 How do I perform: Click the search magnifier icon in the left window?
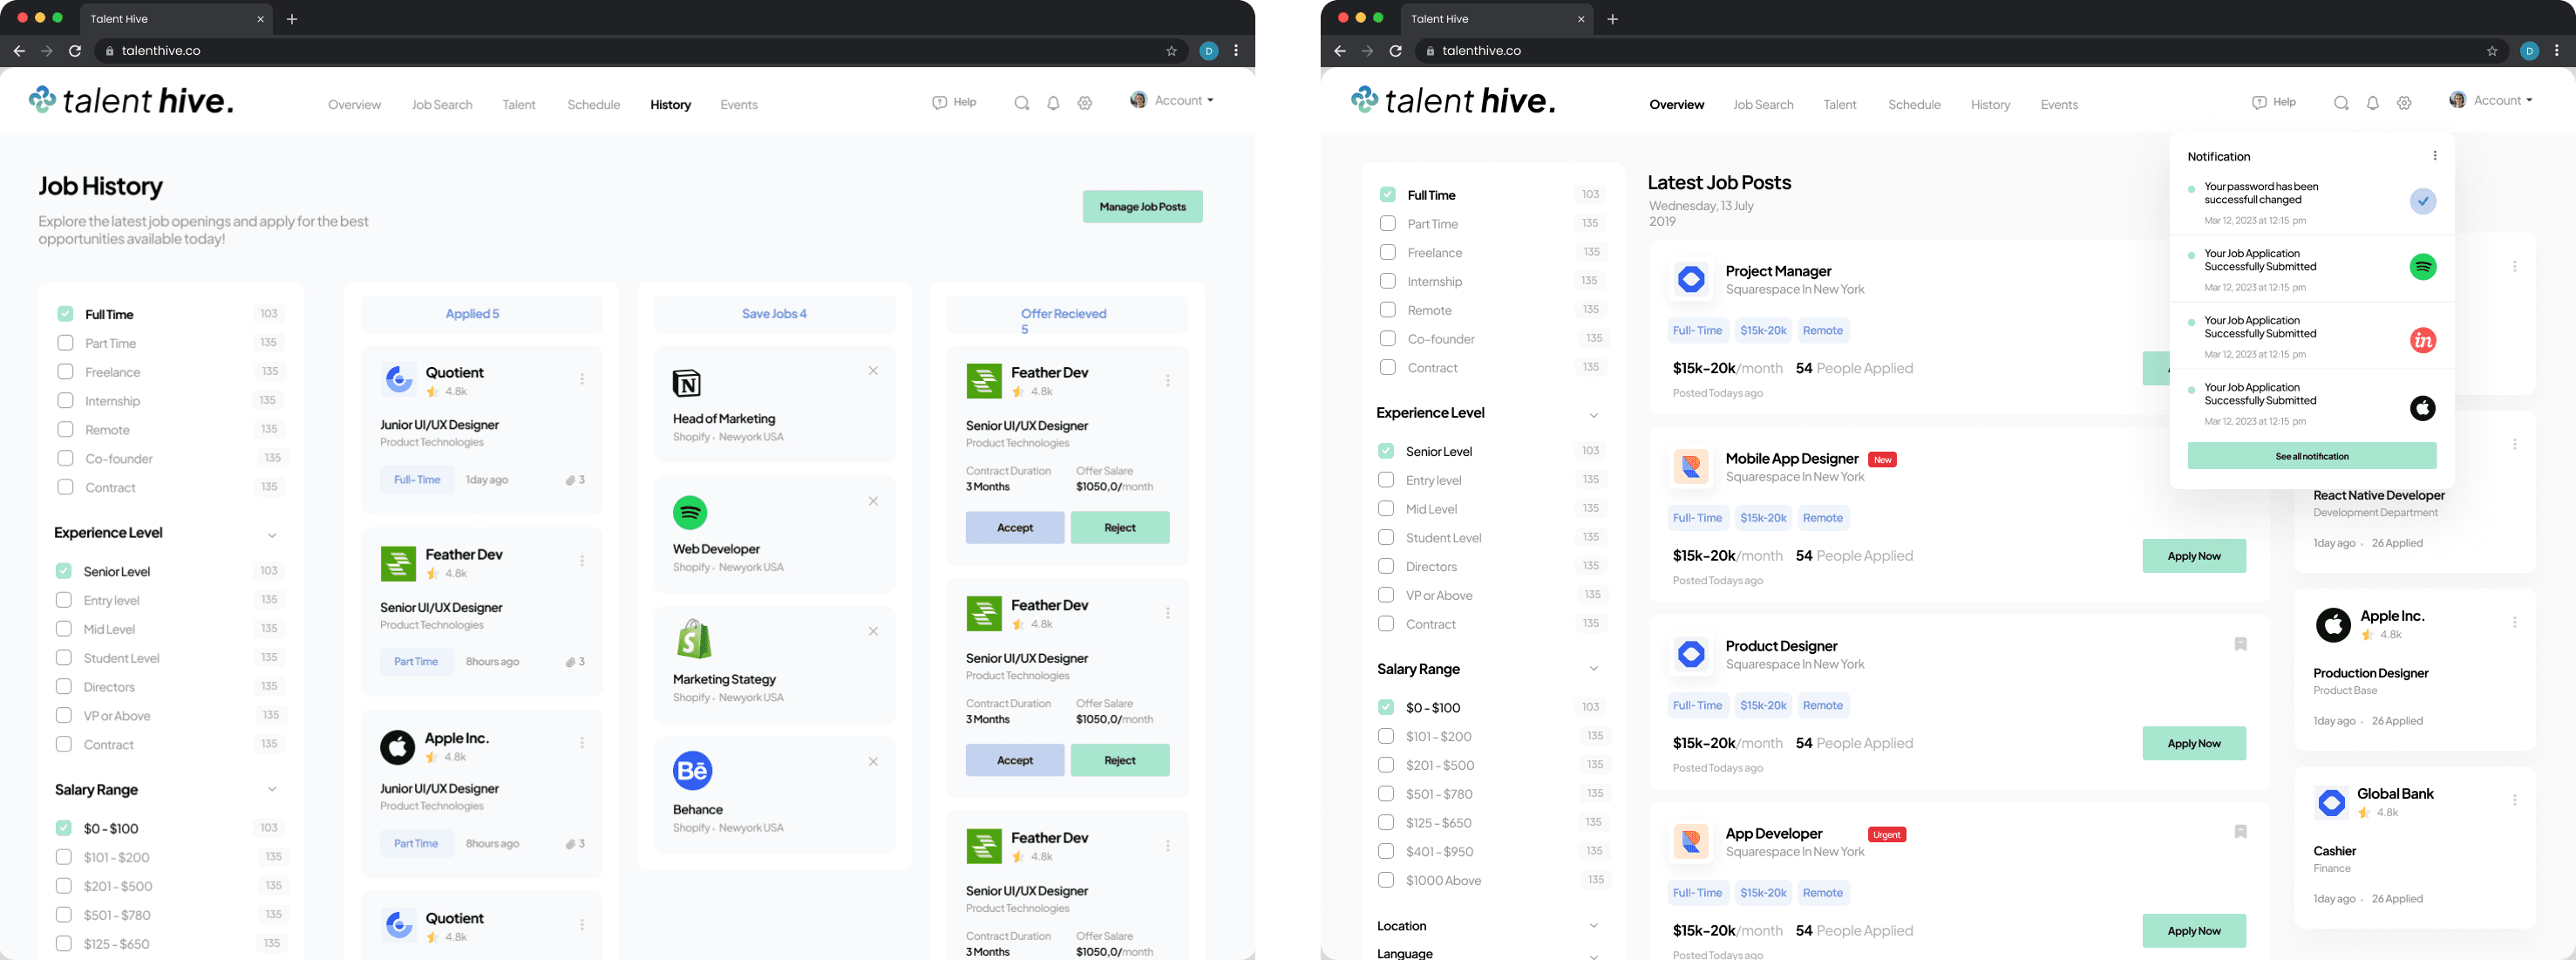(1021, 103)
